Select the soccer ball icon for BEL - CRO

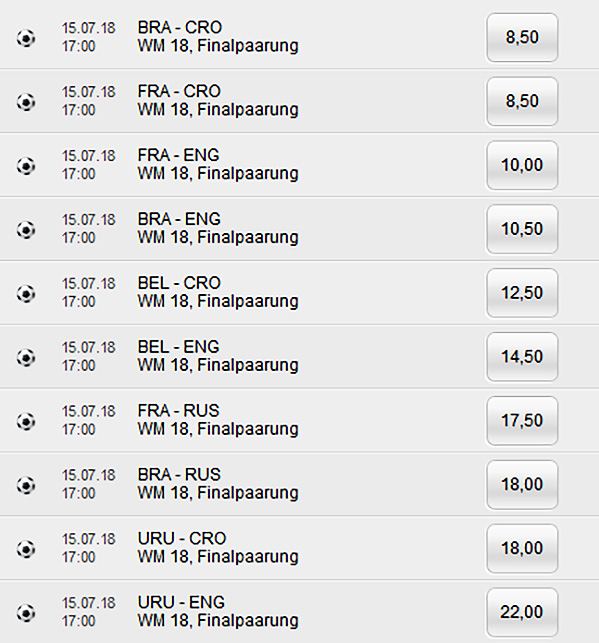pos(26,294)
